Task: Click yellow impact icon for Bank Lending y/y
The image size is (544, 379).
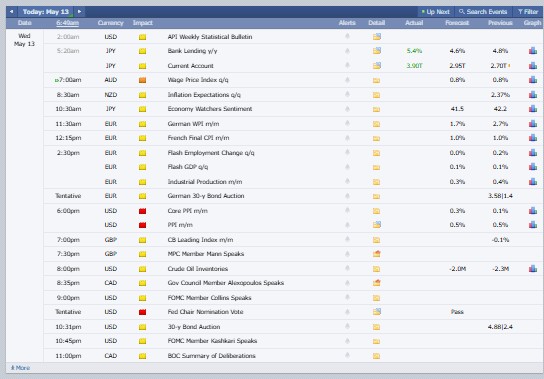Action: click(x=142, y=51)
